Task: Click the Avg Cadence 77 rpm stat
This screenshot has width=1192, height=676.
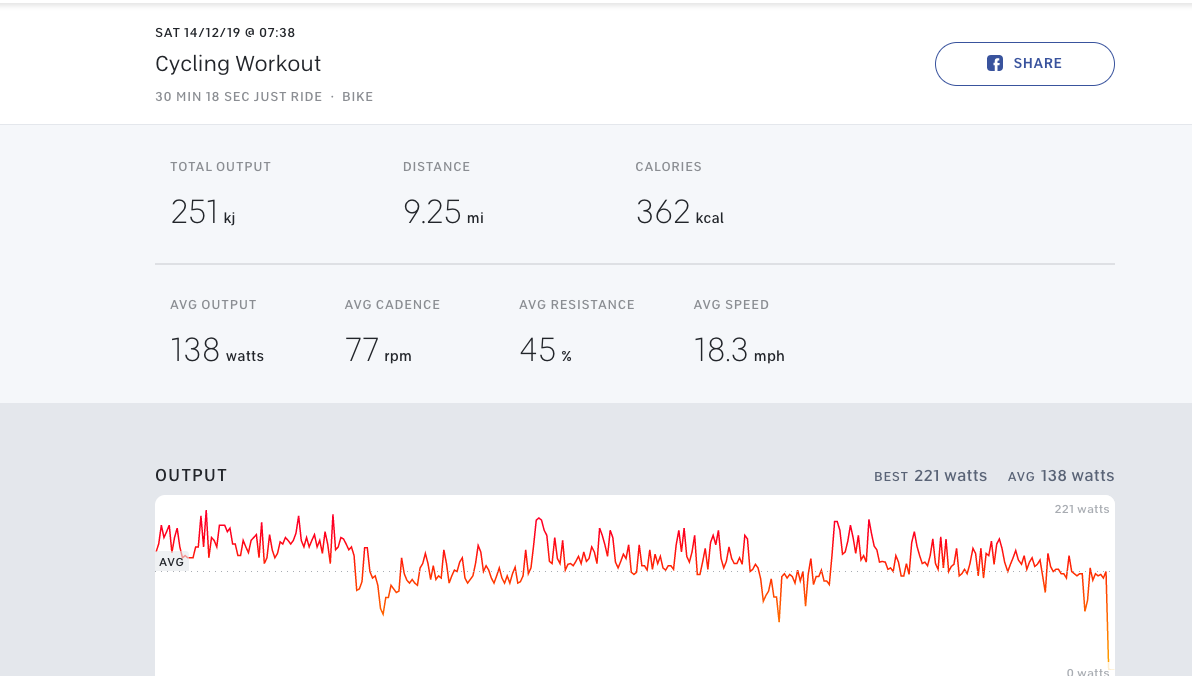Action: (x=378, y=350)
